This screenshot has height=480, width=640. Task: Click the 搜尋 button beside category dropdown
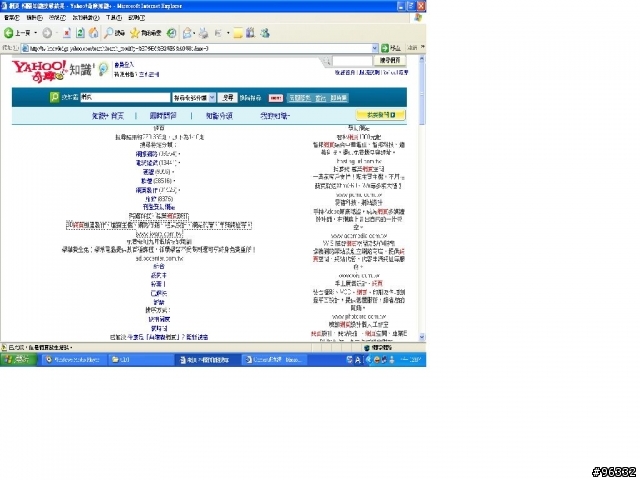pyautogui.click(x=227, y=98)
